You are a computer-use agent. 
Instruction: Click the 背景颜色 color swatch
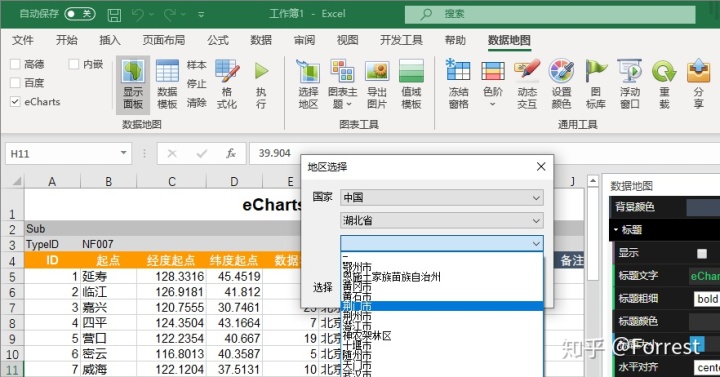click(703, 207)
